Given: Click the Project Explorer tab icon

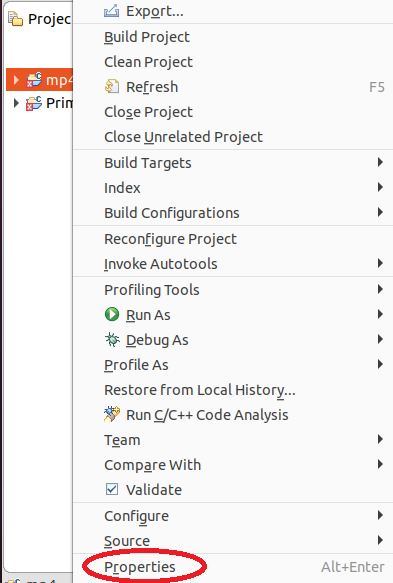Looking at the screenshot, I should click(16, 19).
